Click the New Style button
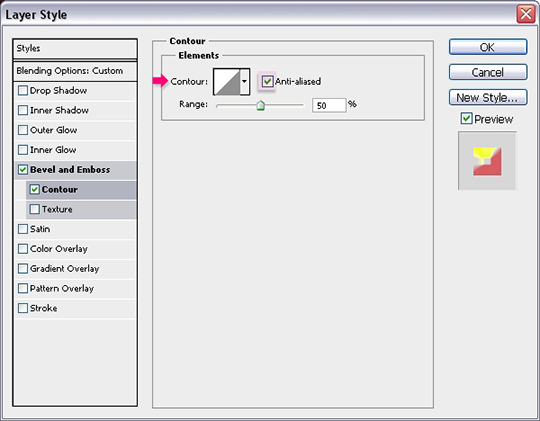Image resolution: width=540 pixels, height=421 pixels. point(488,97)
